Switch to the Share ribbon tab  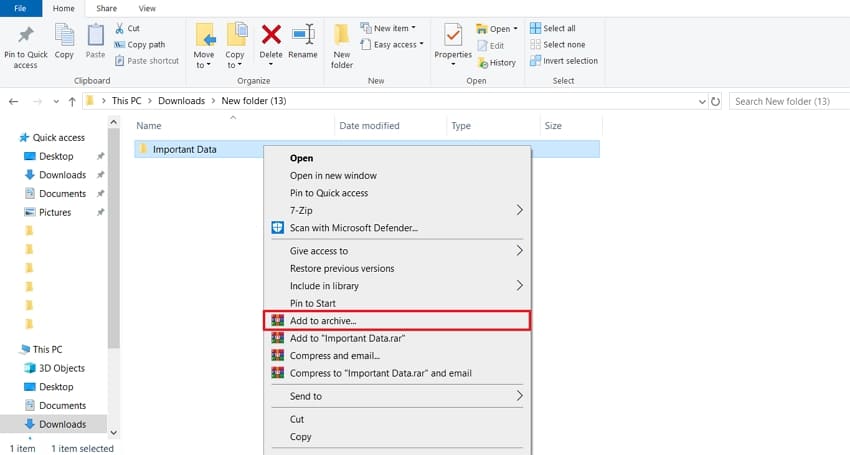106,8
